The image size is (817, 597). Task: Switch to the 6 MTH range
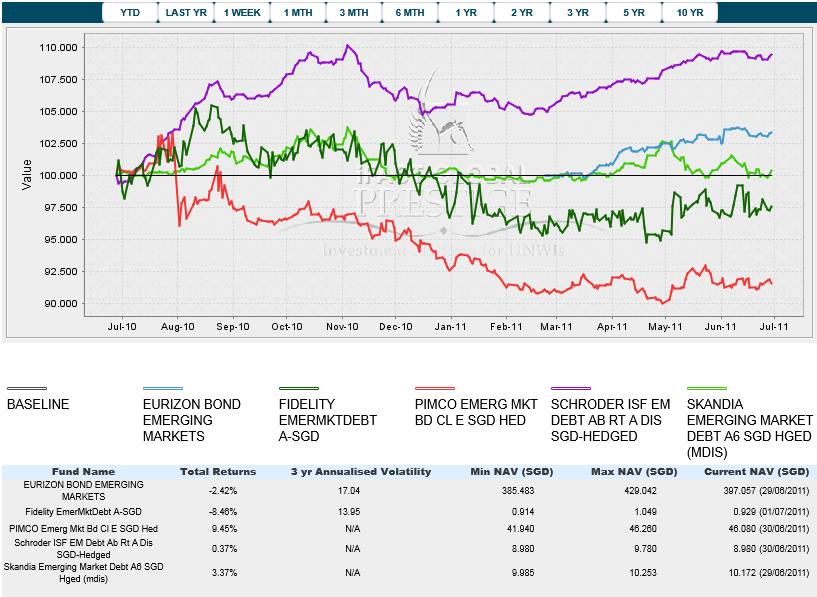click(x=410, y=13)
